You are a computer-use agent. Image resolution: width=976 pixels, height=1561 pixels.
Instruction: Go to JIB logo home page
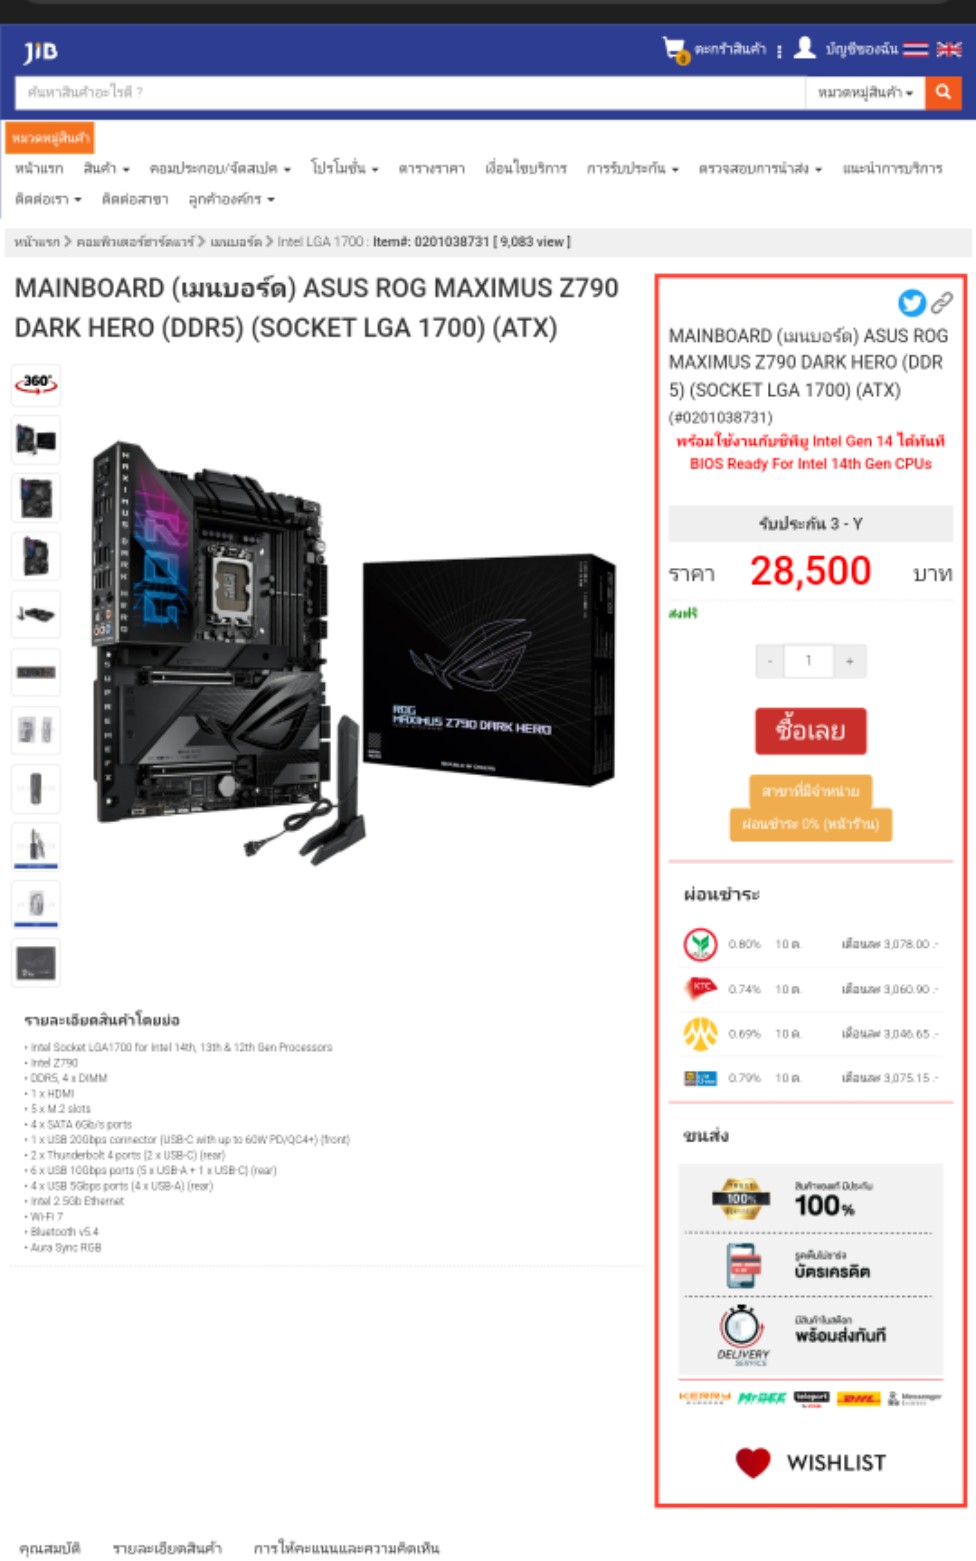(x=41, y=50)
